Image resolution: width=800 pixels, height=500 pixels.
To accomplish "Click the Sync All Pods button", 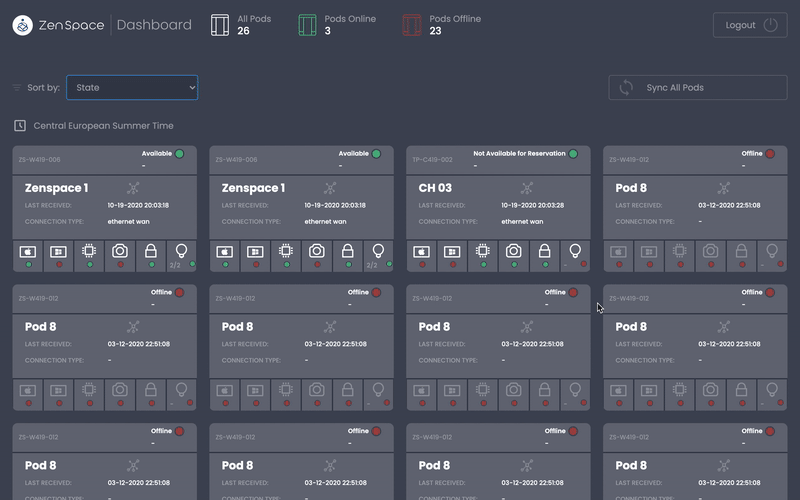I will click(x=698, y=88).
